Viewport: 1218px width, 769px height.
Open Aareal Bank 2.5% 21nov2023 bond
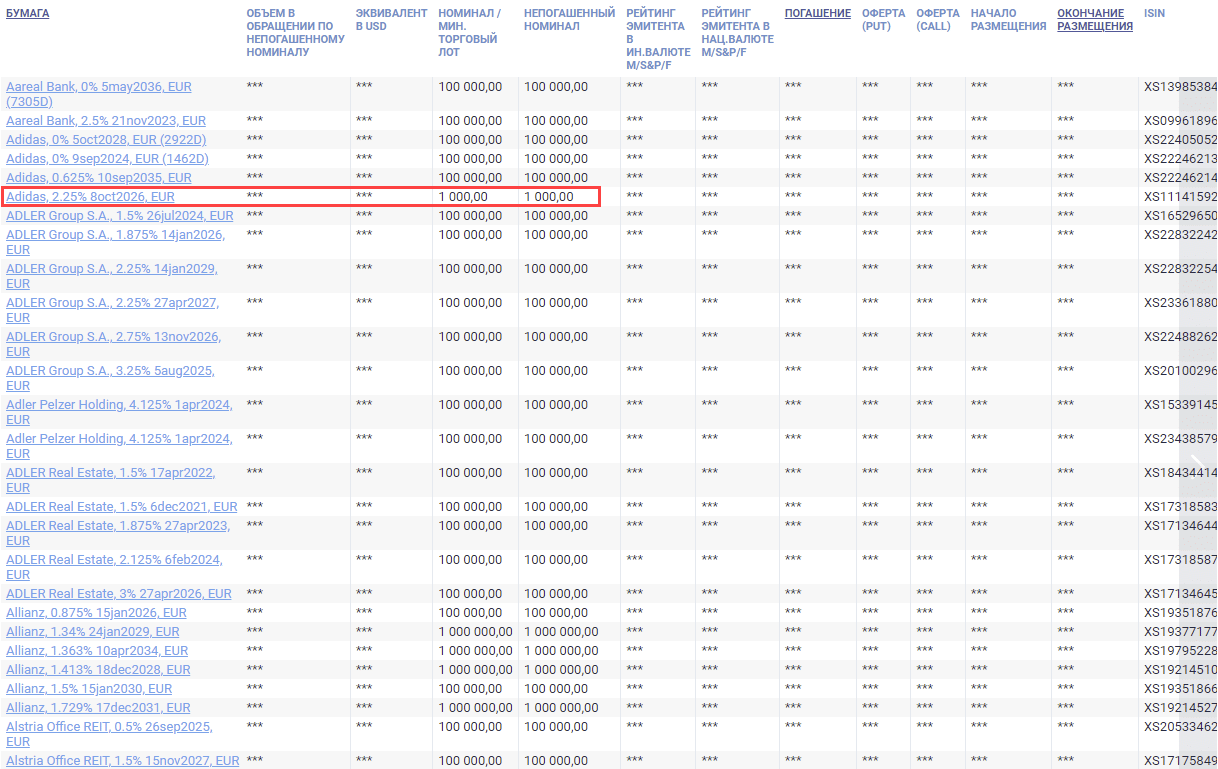click(106, 121)
